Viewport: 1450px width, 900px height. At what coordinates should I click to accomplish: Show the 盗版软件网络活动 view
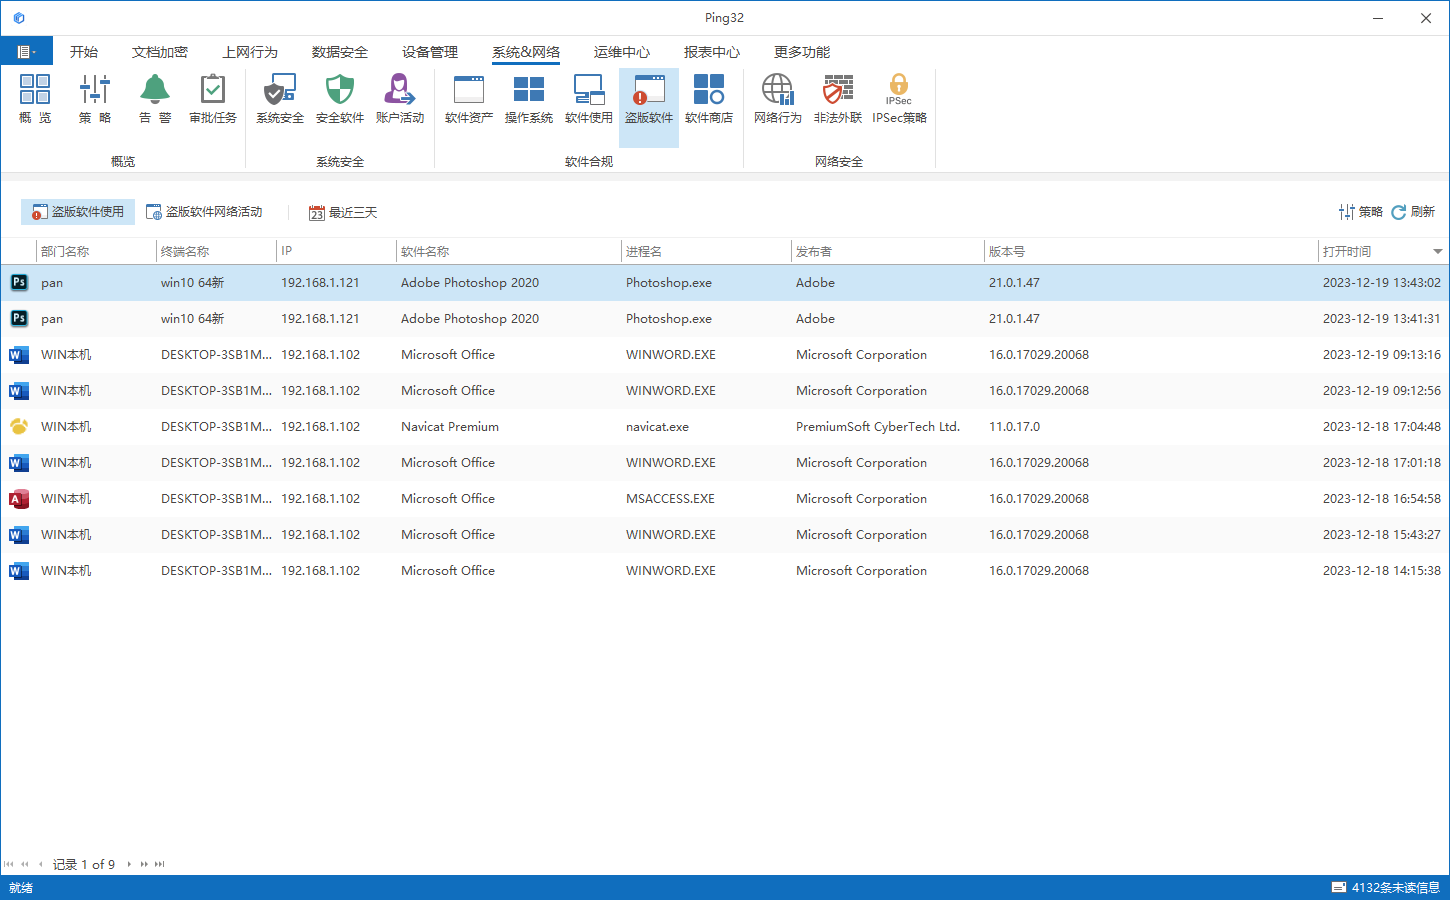click(204, 212)
